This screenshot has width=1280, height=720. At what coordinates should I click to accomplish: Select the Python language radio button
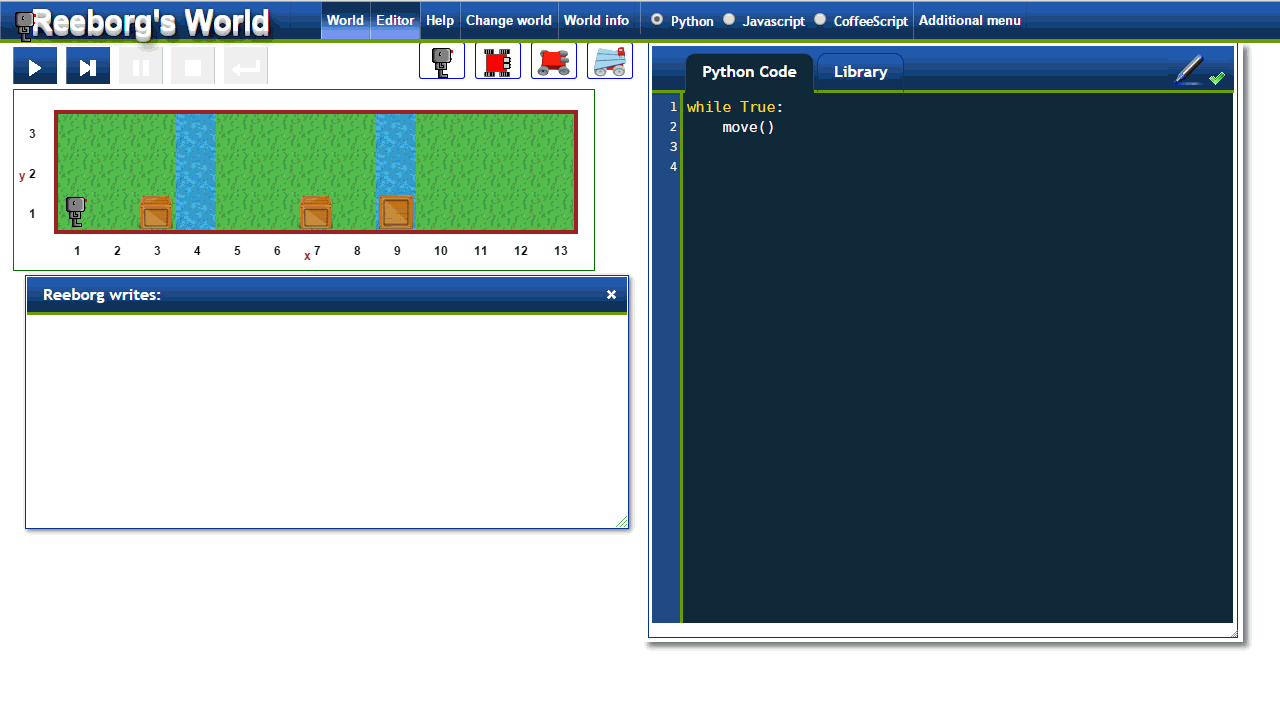(x=657, y=19)
